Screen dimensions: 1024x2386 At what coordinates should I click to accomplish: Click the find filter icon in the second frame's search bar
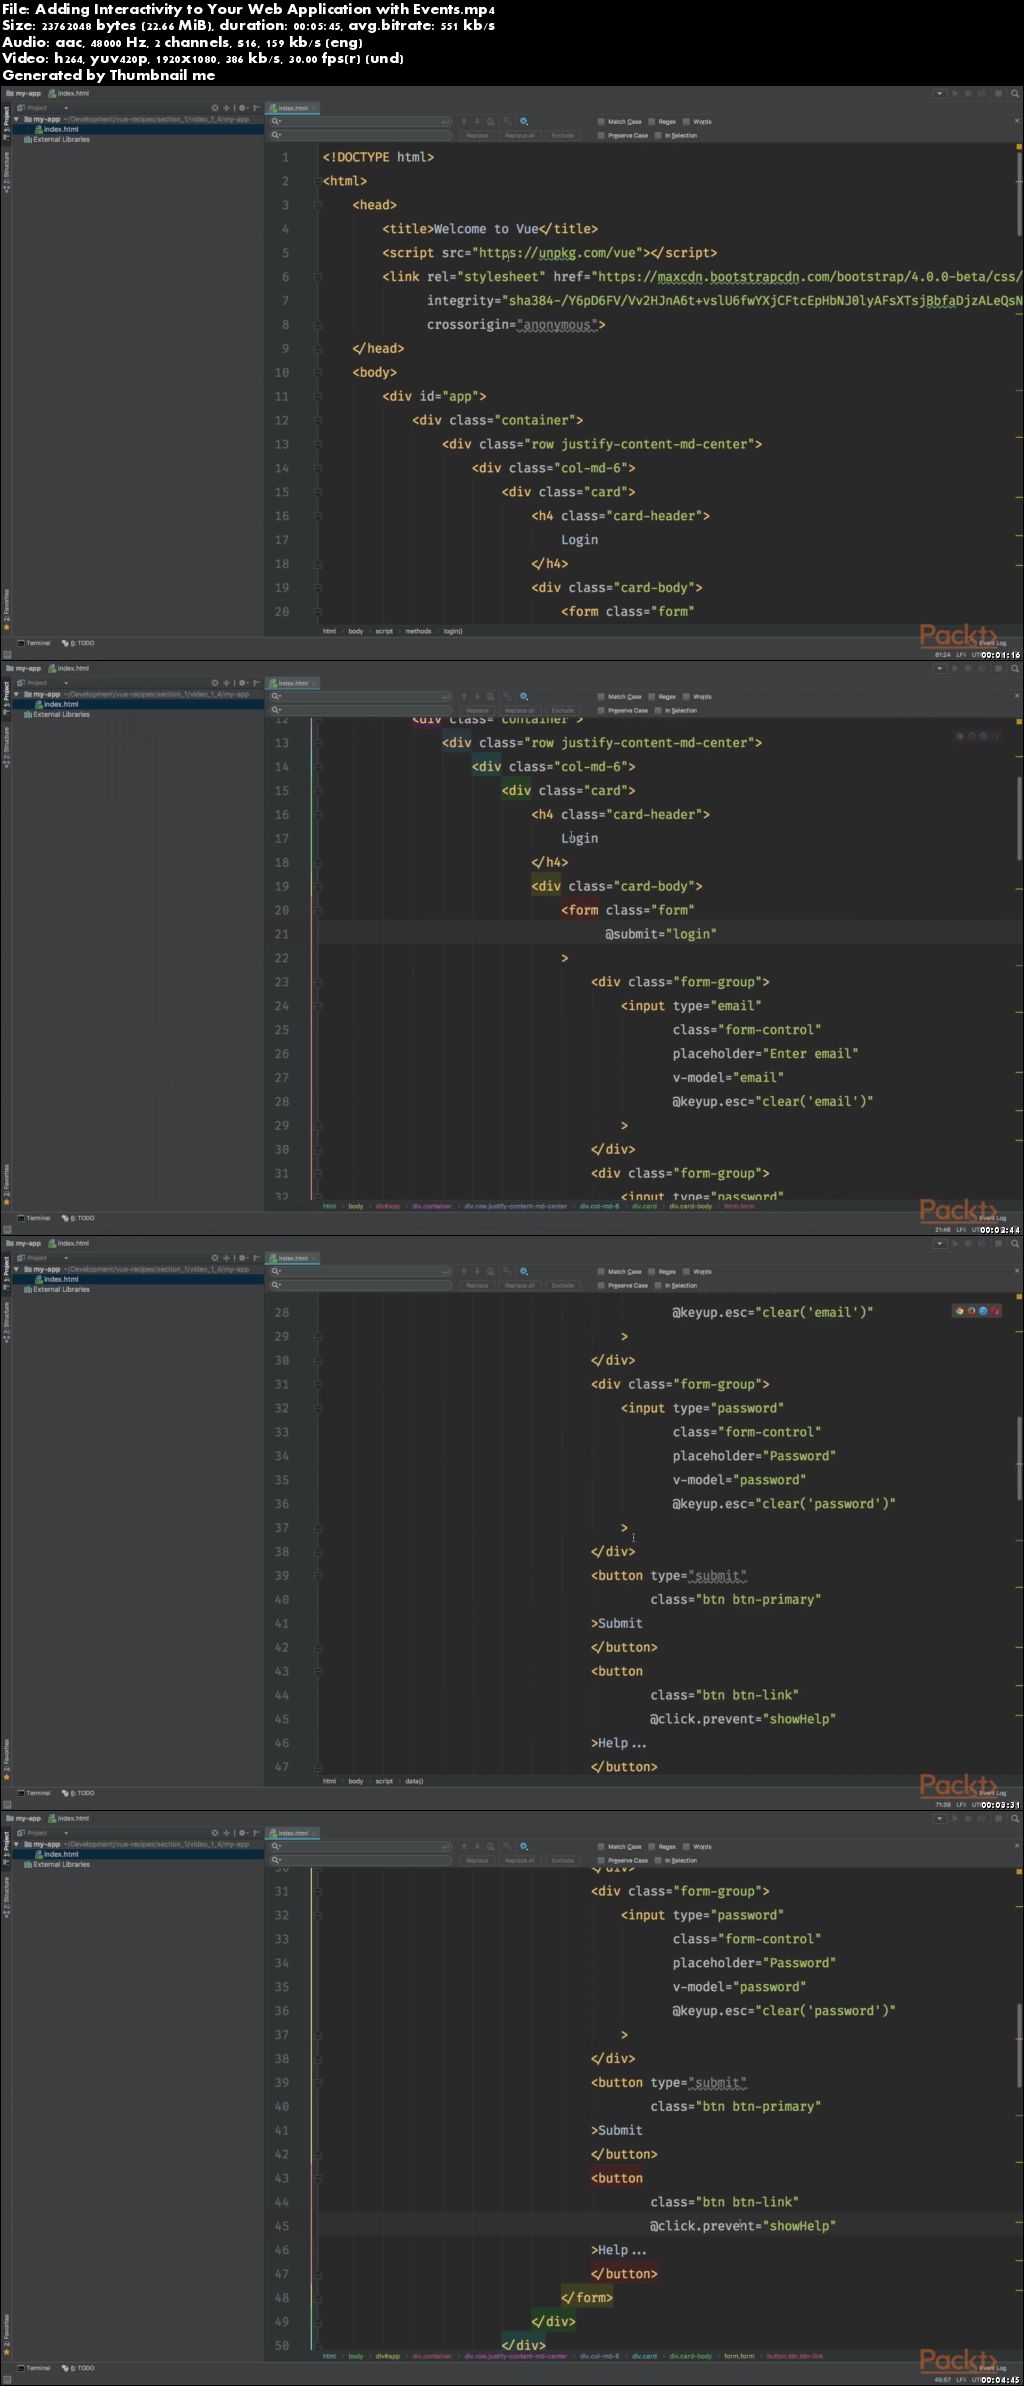click(524, 697)
